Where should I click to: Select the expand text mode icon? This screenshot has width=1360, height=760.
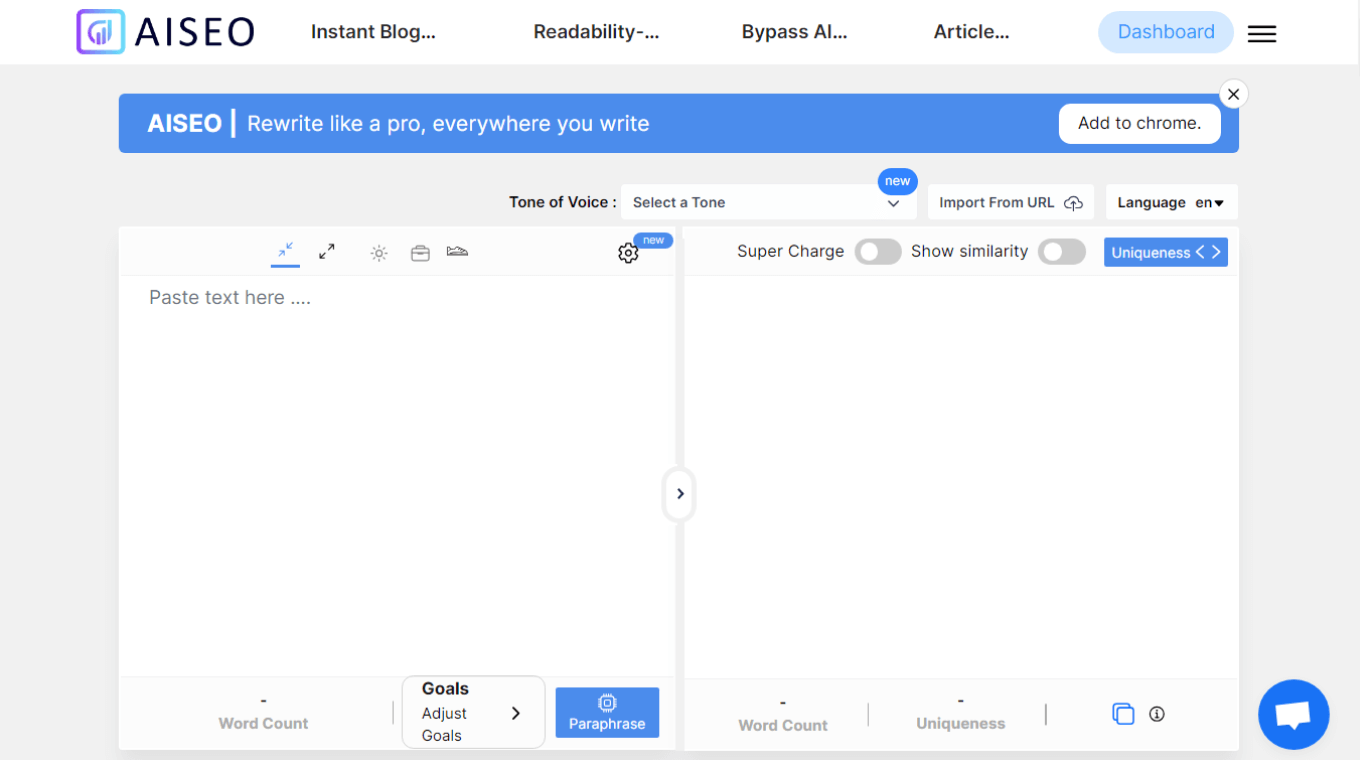click(327, 252)
